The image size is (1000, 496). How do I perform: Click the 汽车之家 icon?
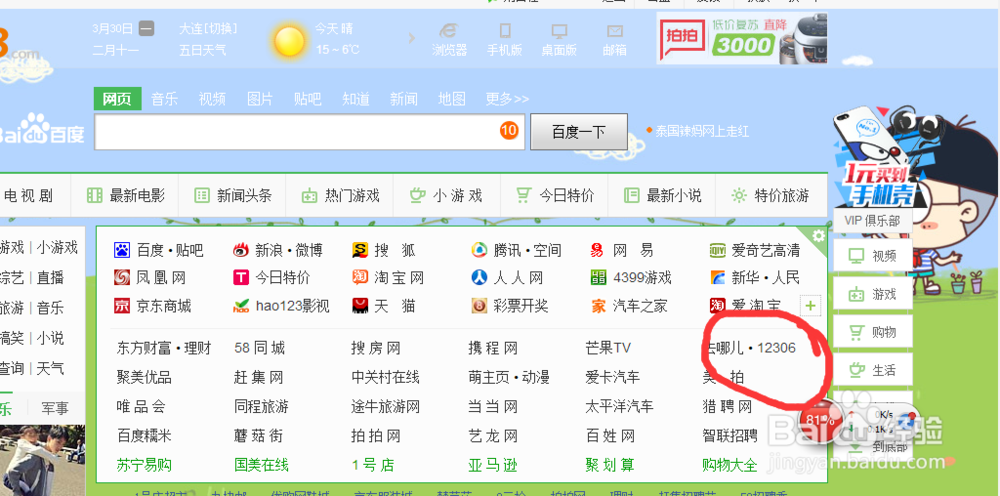(x=598, y=306)
